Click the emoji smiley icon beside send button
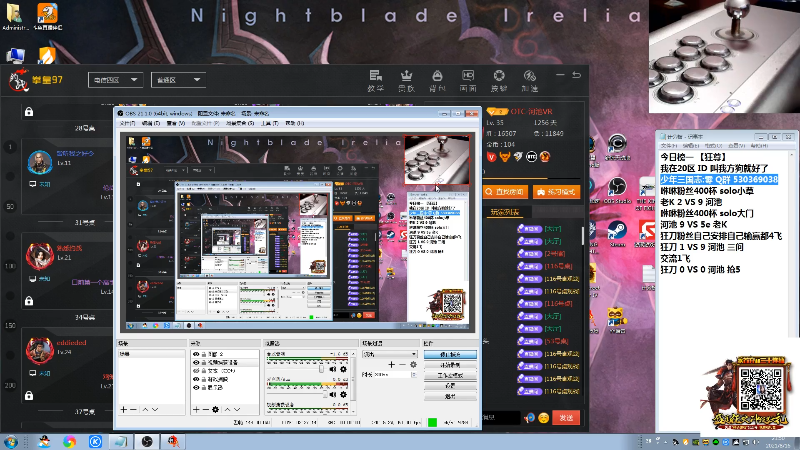 click(543, 418)
